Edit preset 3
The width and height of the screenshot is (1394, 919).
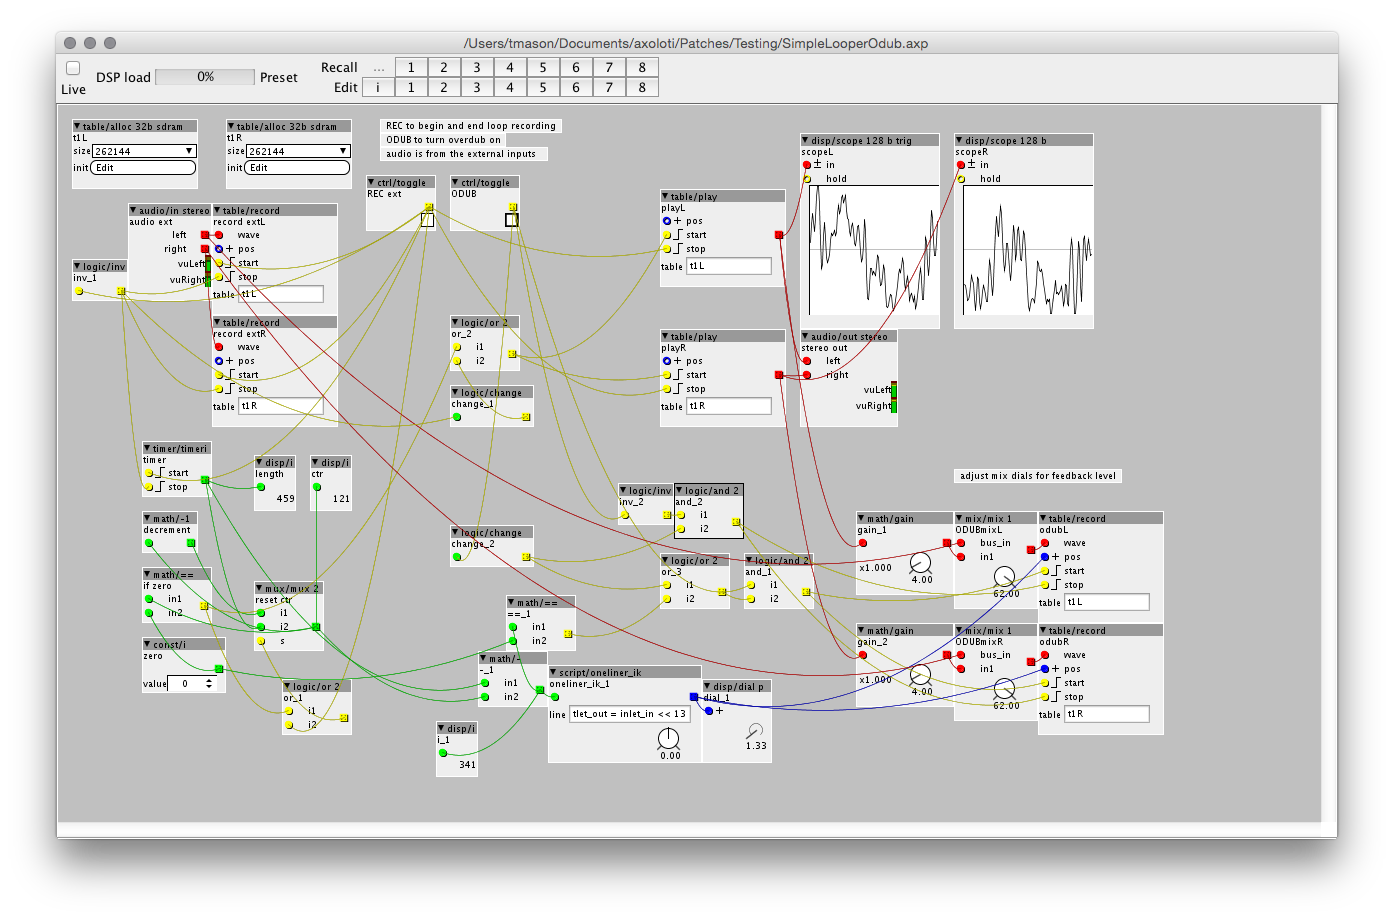[x=477, y=87]
